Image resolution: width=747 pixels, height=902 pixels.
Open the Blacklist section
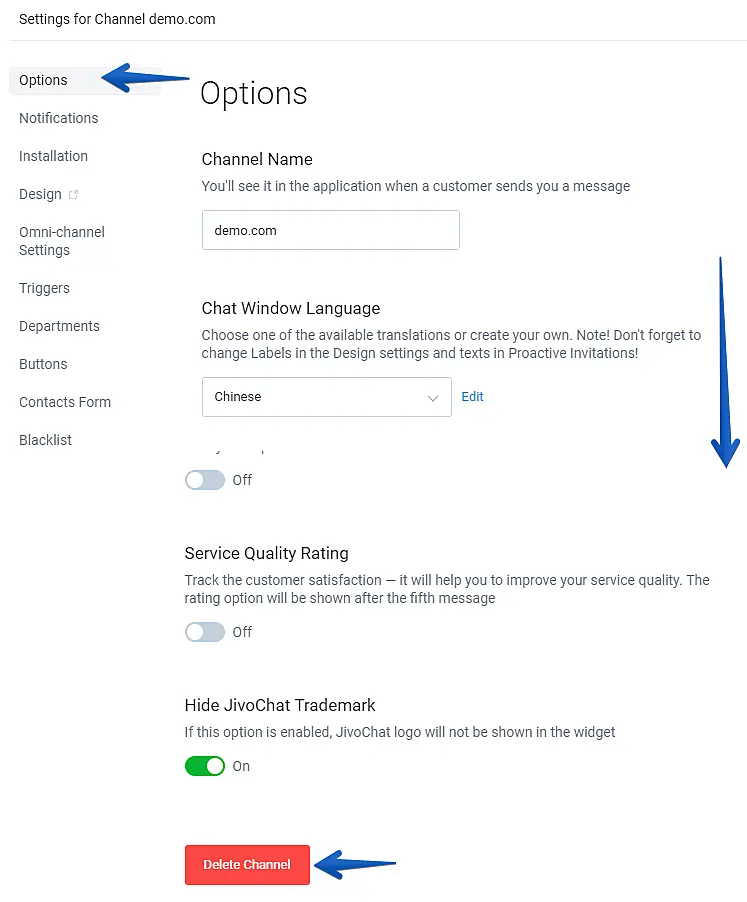click(46, 440)
